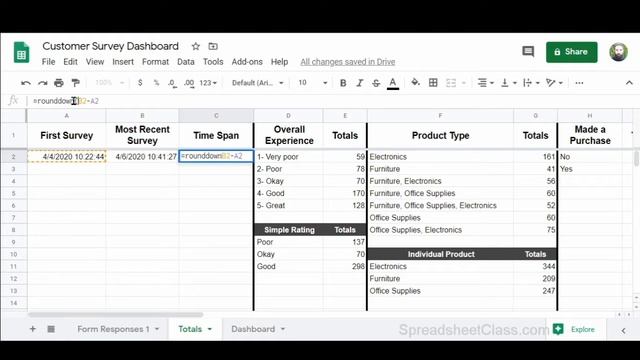The image size is (640, 360).
Task: Increase decimal places
Action: pyautogui.click(x=189, y=83)
